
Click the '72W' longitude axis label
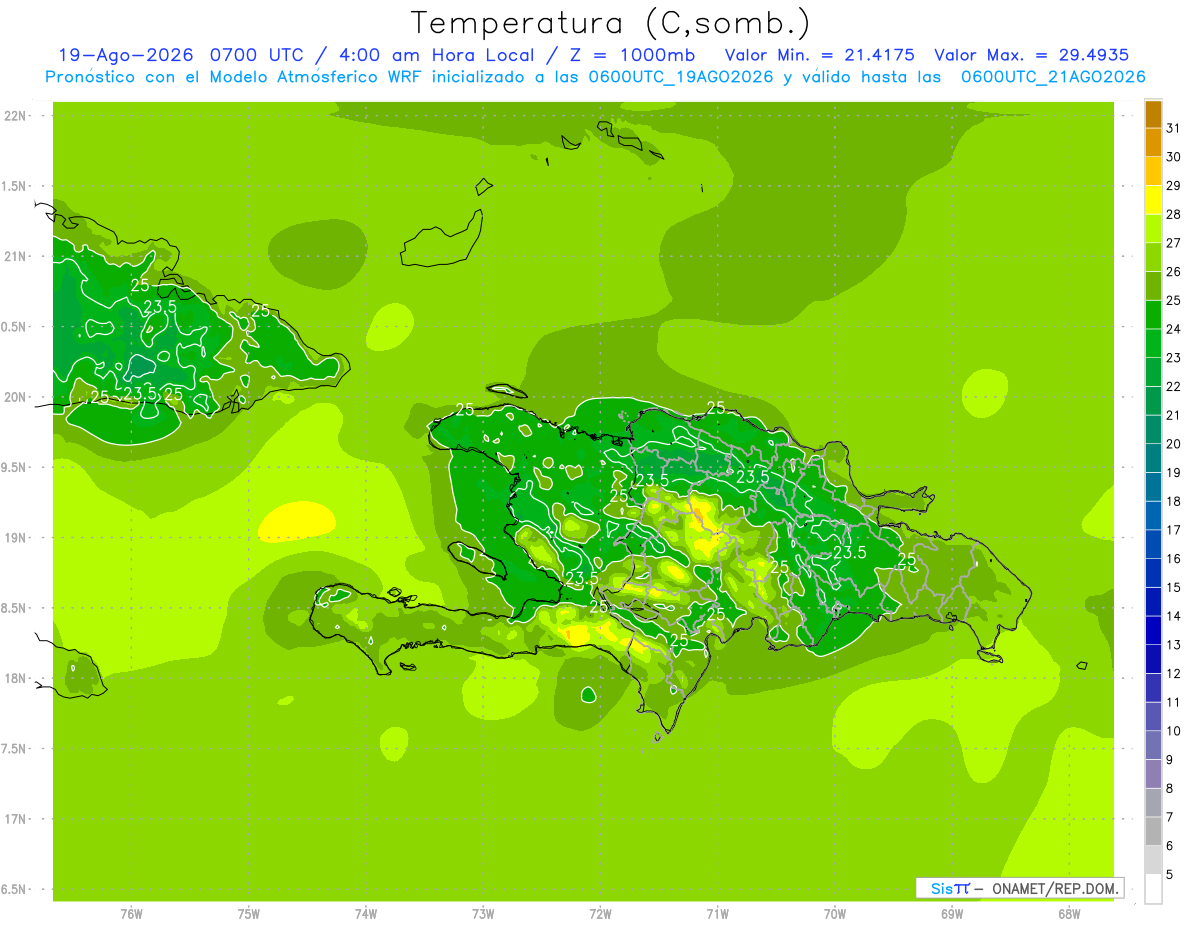click(x=600, y=914)
